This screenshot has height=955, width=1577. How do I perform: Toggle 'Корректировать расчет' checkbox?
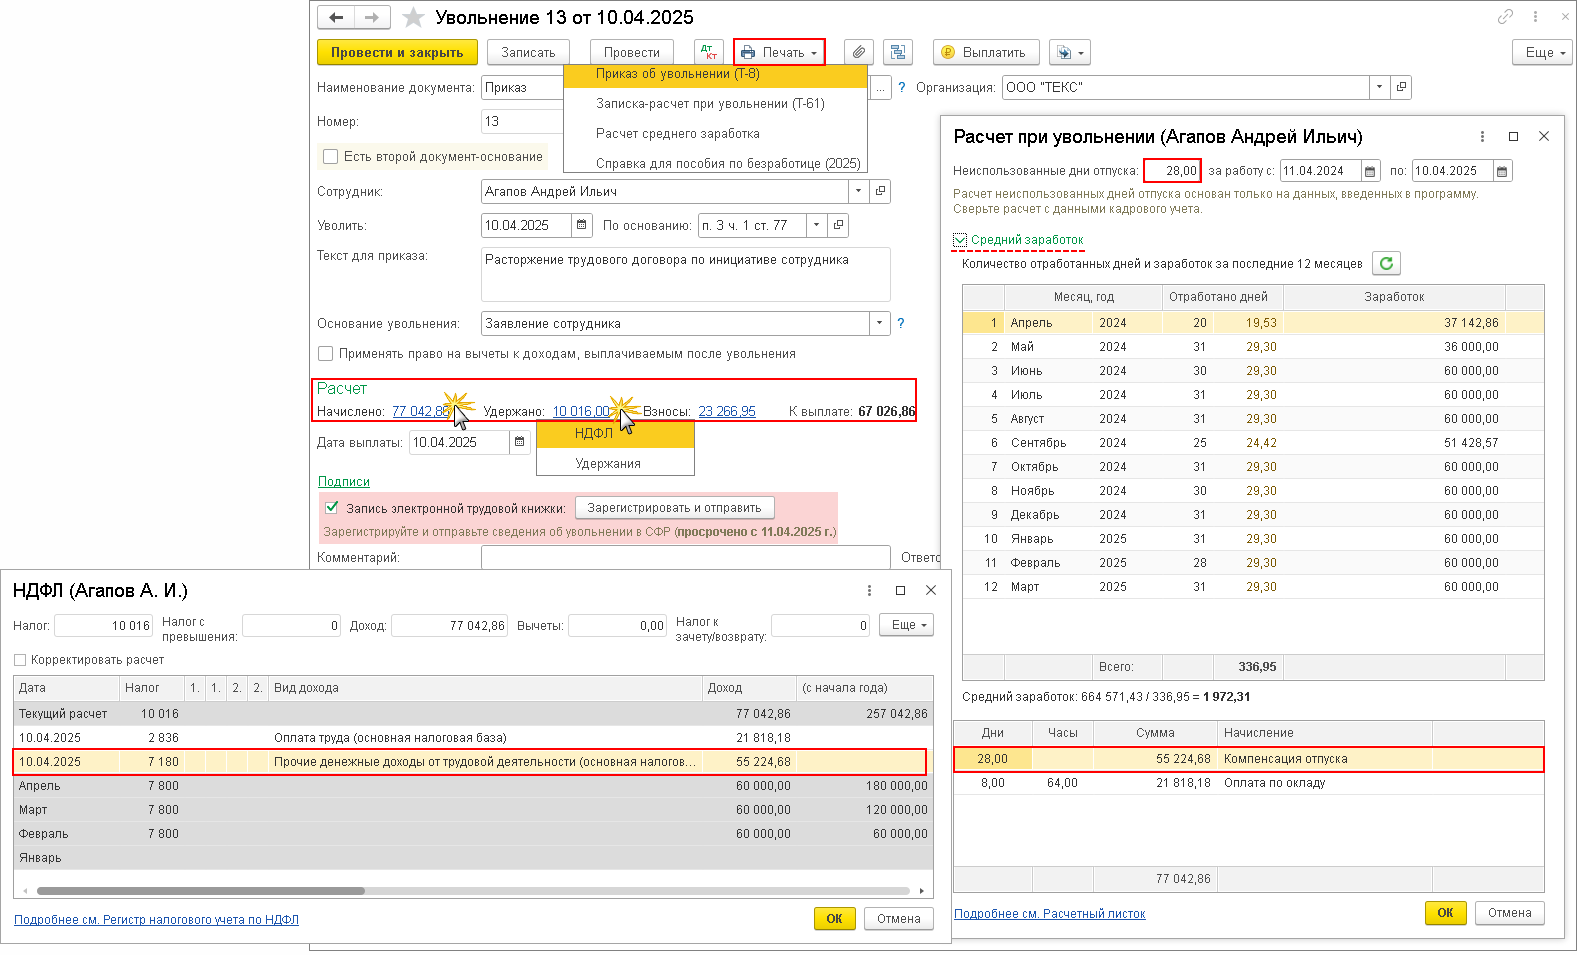point(20,660)
